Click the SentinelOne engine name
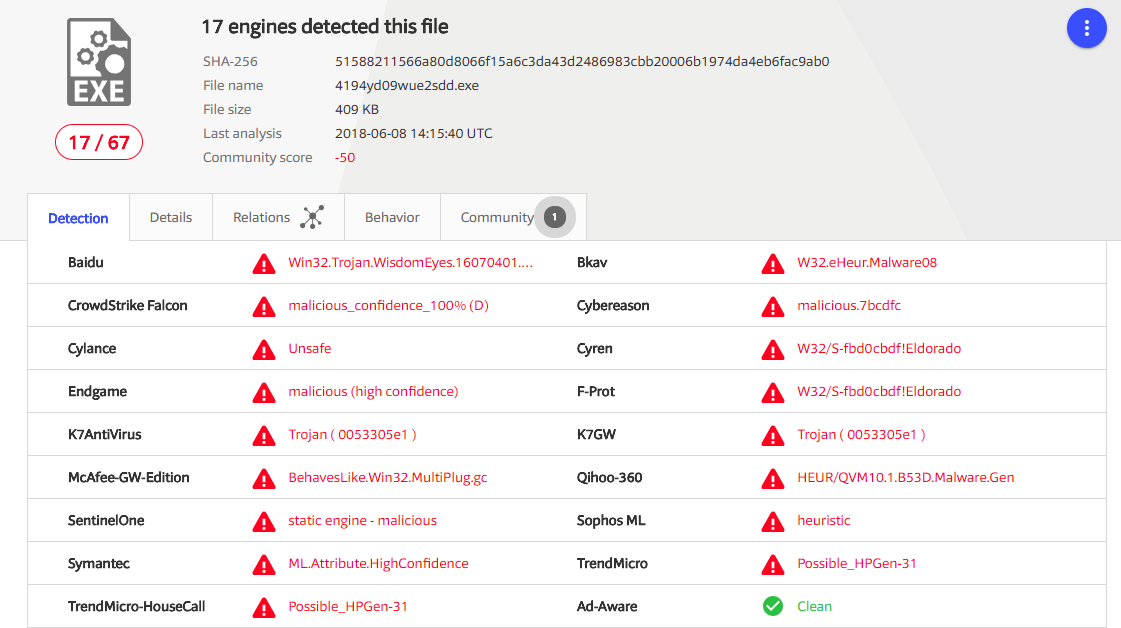The image size is (1121, 628). point(106,520)
